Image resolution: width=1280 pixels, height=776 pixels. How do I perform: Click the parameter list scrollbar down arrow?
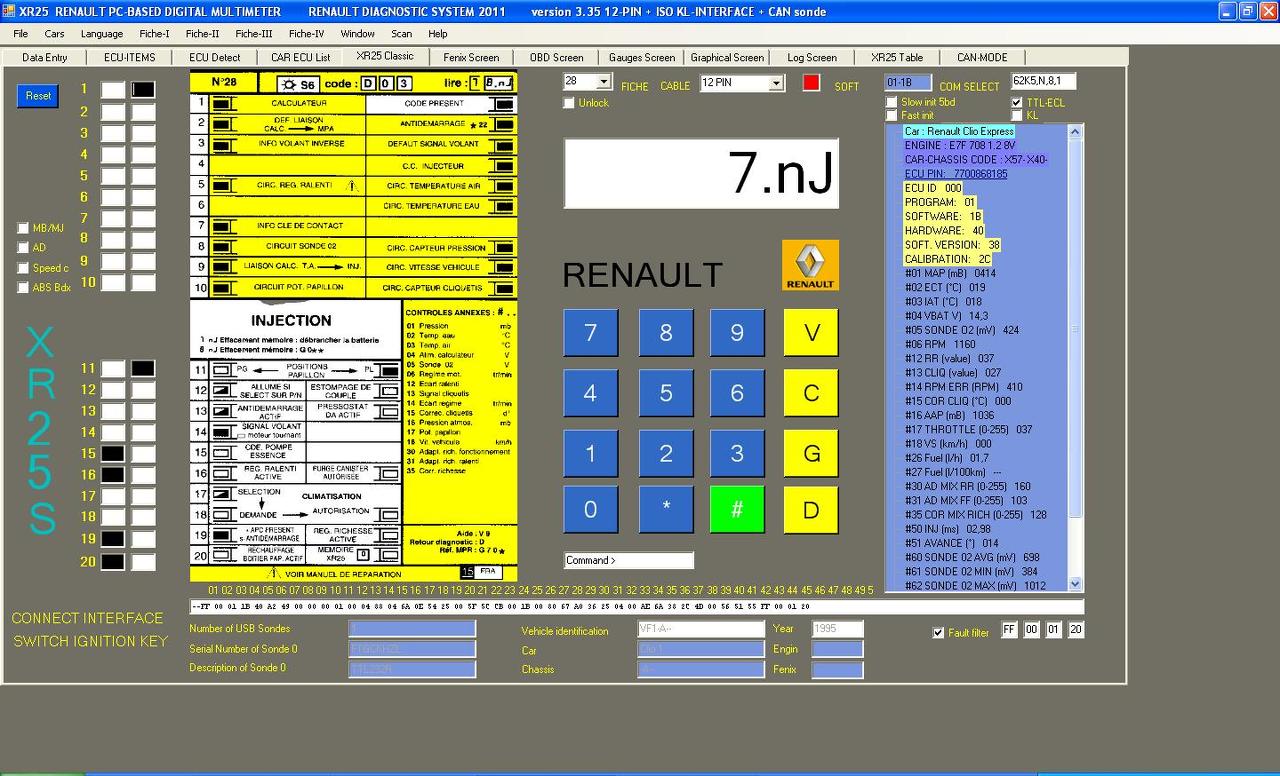[x=1076, y=584]
